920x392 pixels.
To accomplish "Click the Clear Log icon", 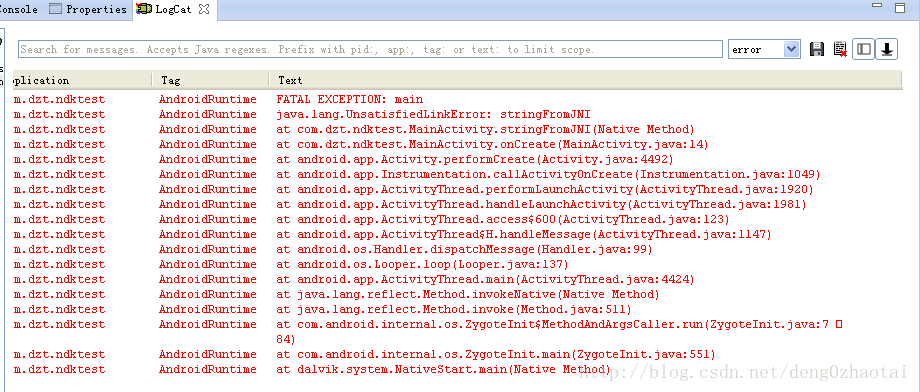I will tap(840, 49).
